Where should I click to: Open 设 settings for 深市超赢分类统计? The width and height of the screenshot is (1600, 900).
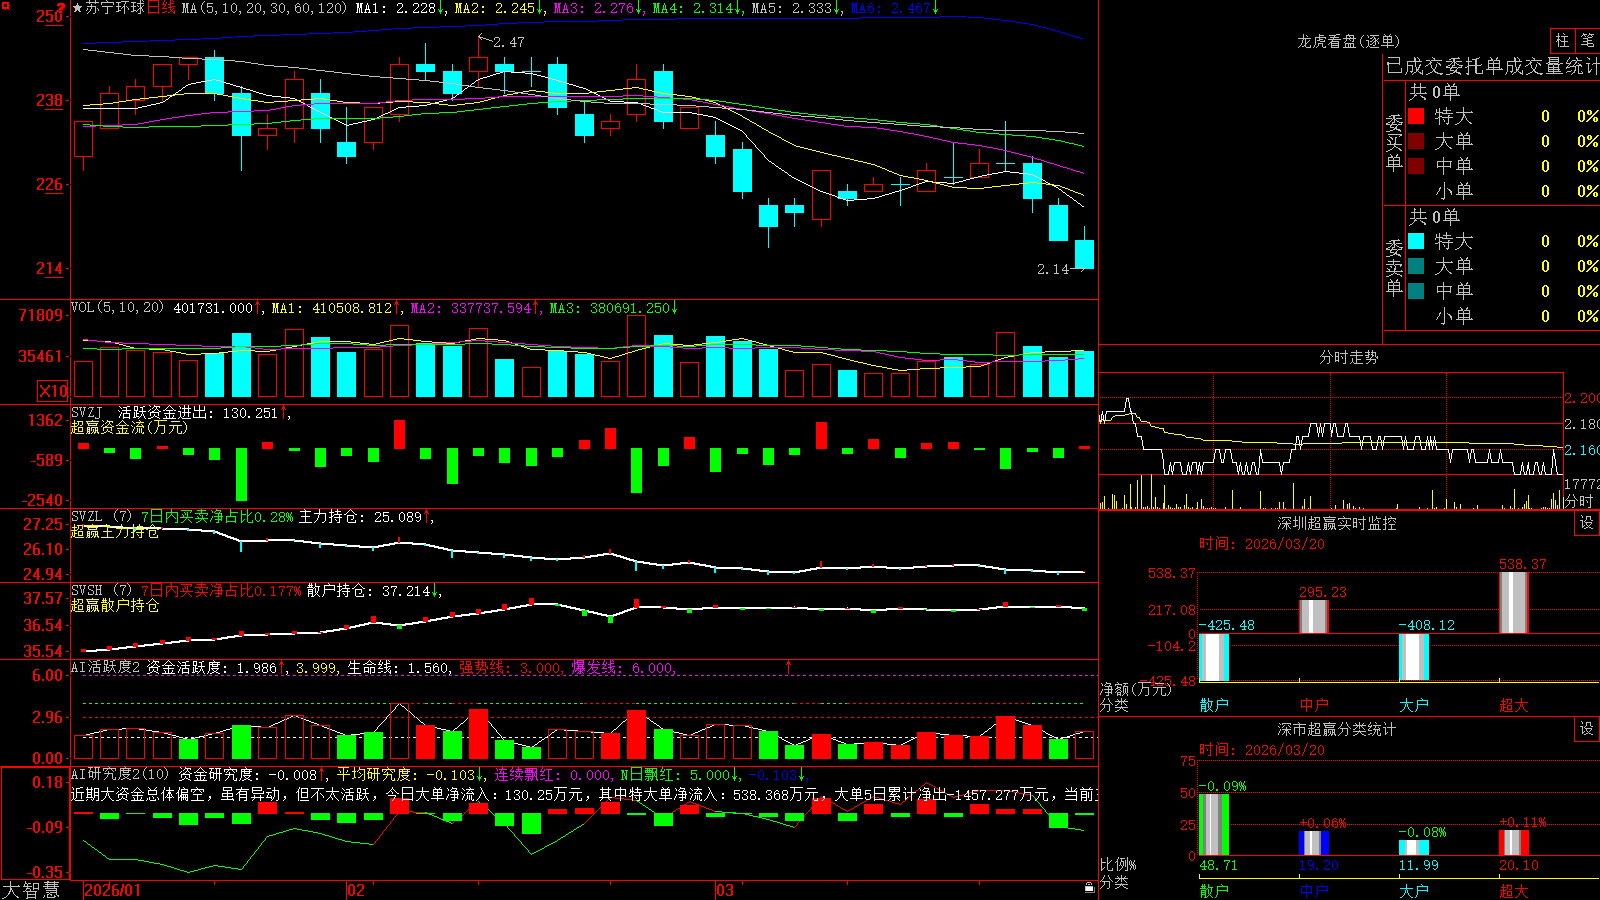click(1587, 729)
